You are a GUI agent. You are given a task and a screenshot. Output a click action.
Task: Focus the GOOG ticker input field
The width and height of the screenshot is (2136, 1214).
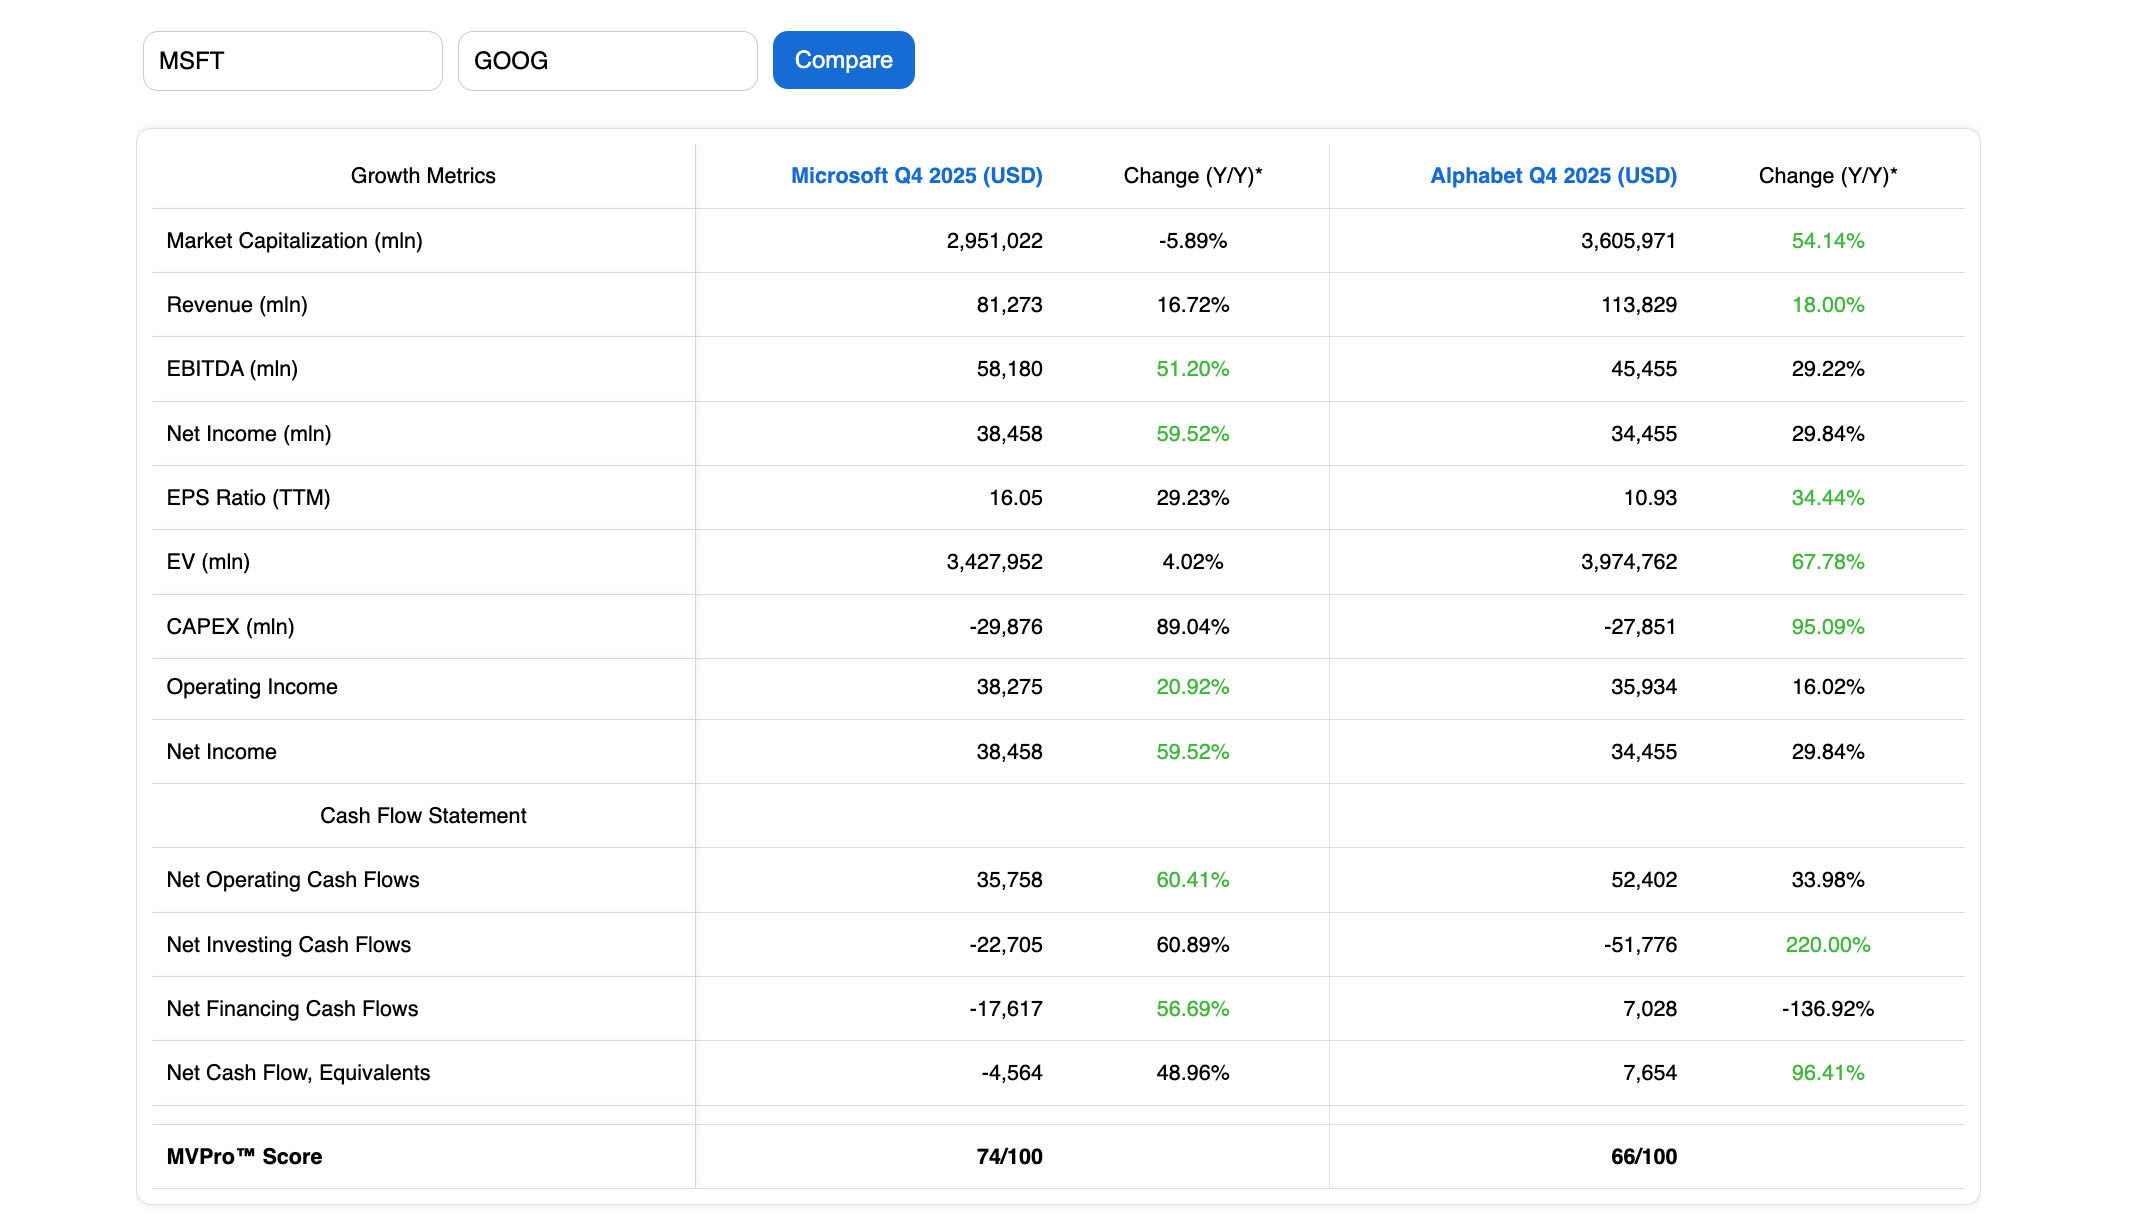pyautogui.click(x=607, y=61)
